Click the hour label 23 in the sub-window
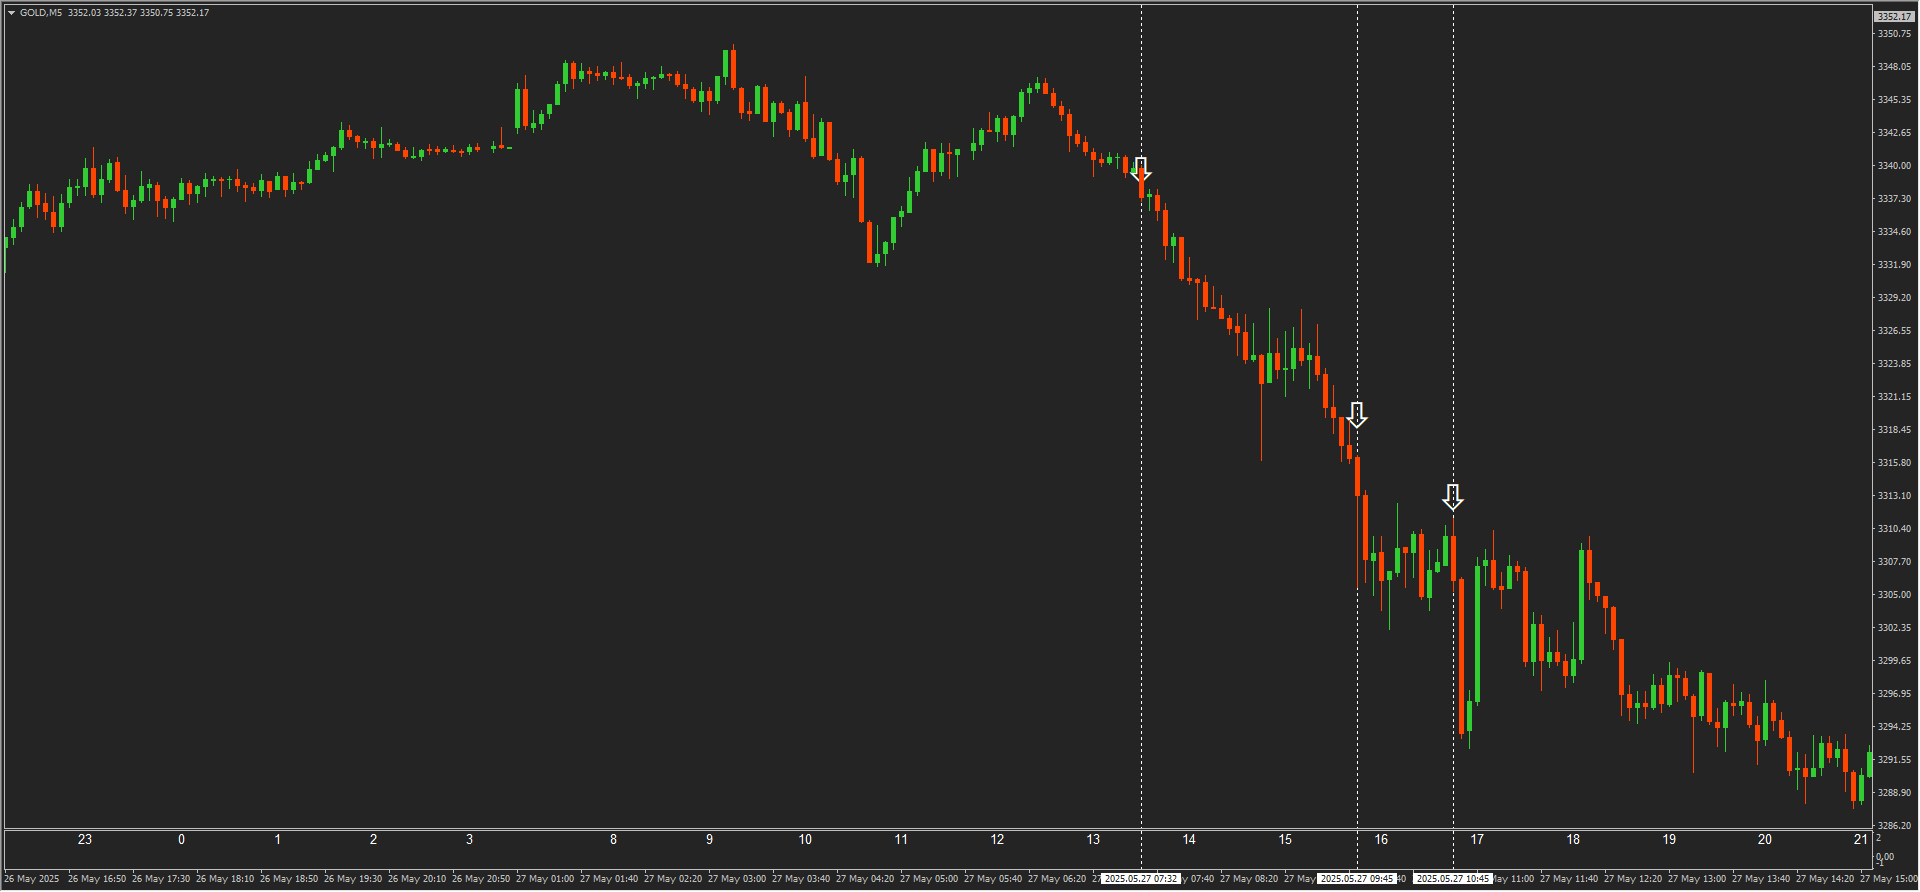 click(85, 840)
